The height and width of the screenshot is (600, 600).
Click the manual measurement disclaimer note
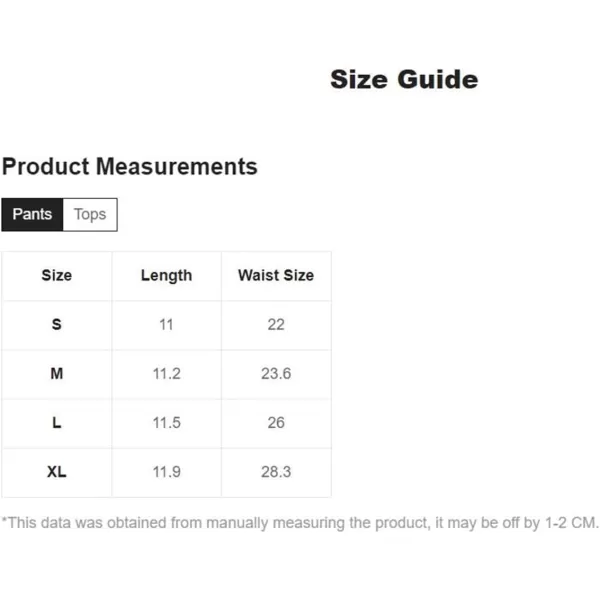(x=300, y=523)
